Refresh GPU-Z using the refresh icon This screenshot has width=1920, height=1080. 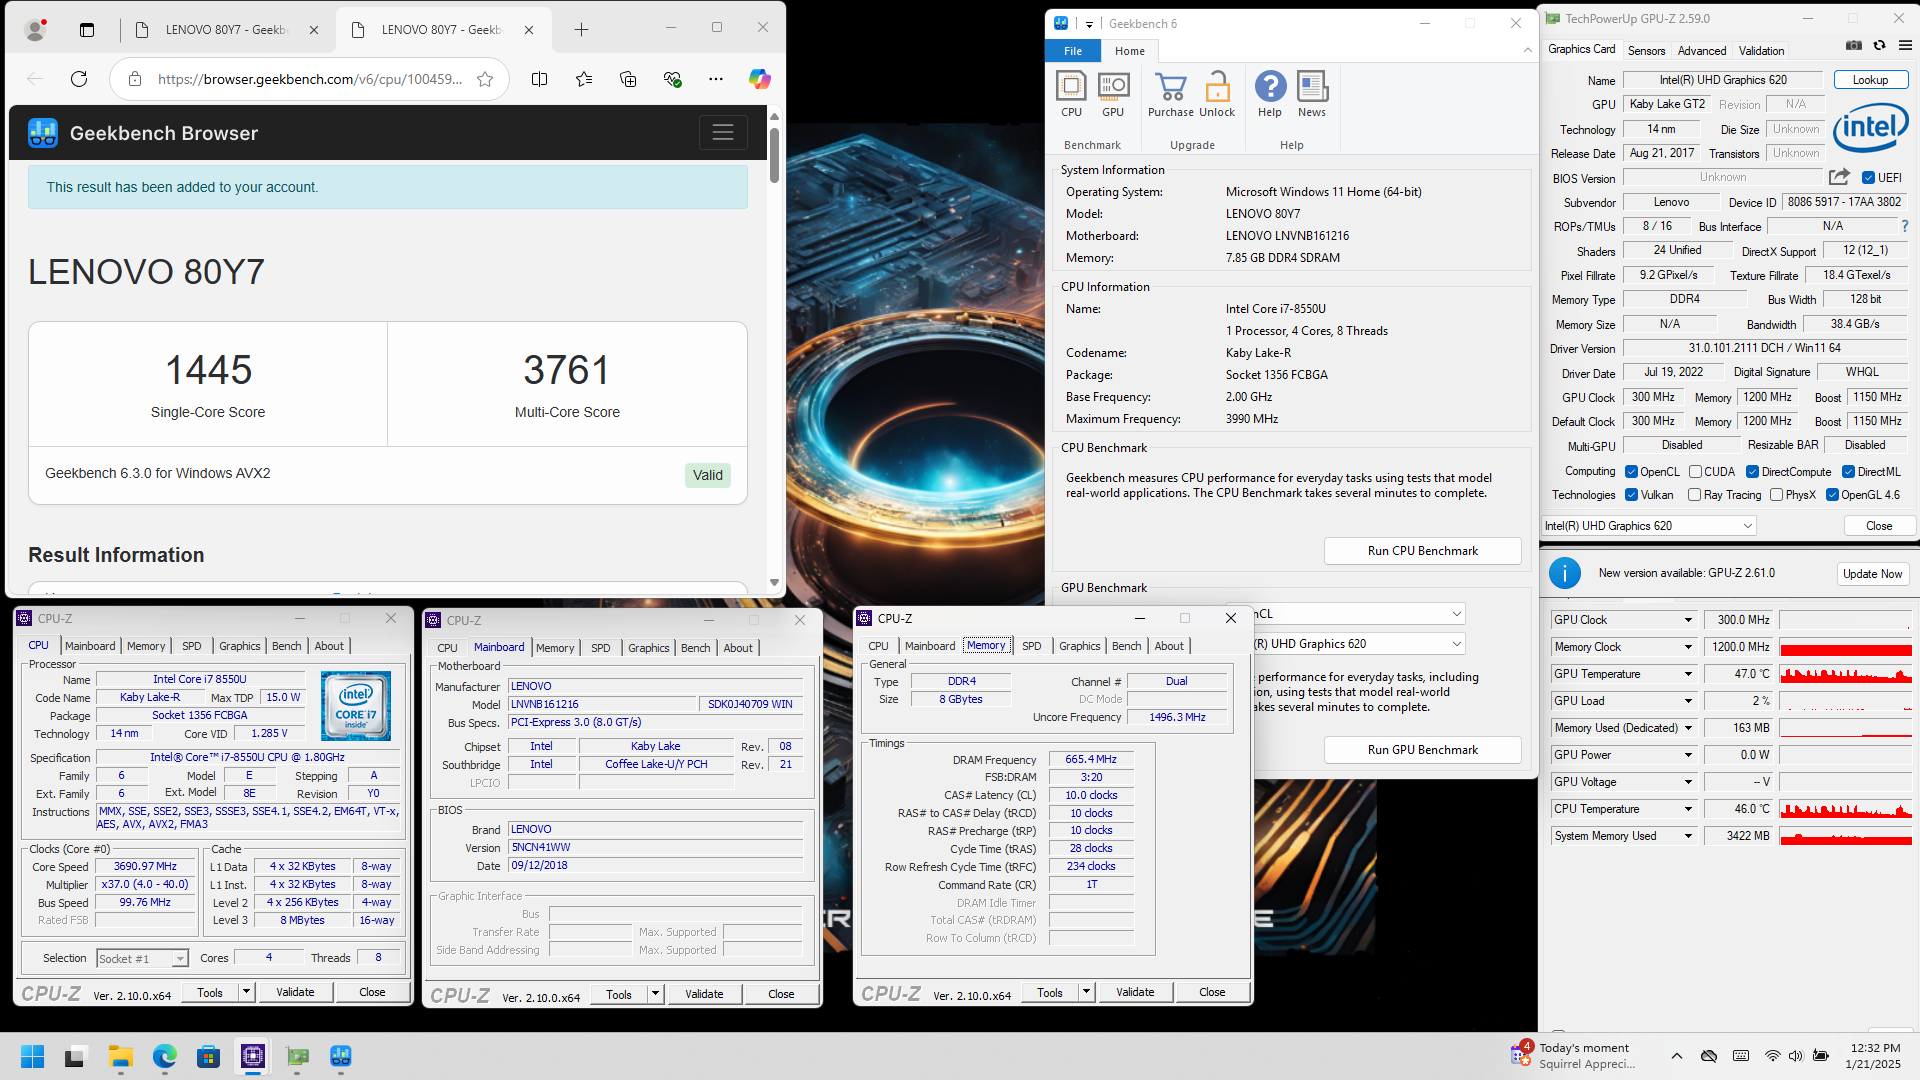pos(1879,45)
